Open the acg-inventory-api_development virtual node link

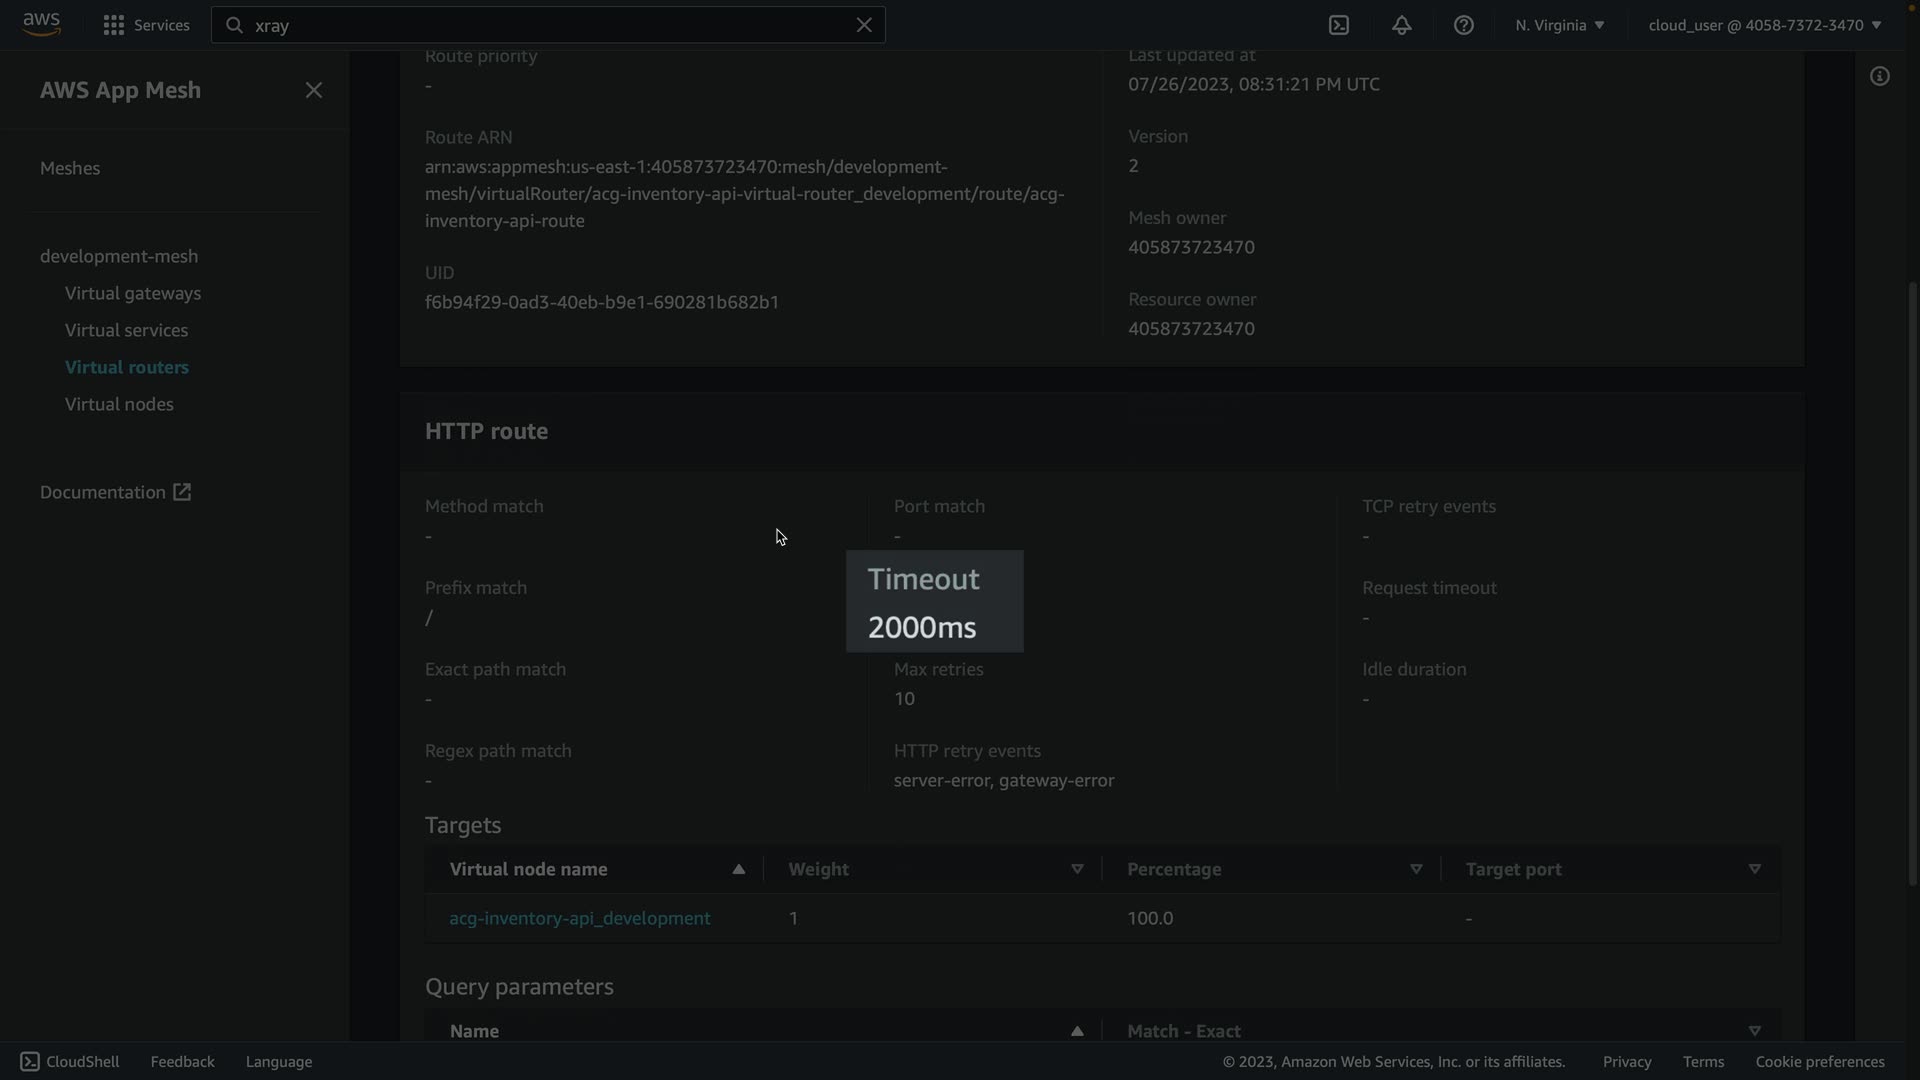[x=580, y=918]
